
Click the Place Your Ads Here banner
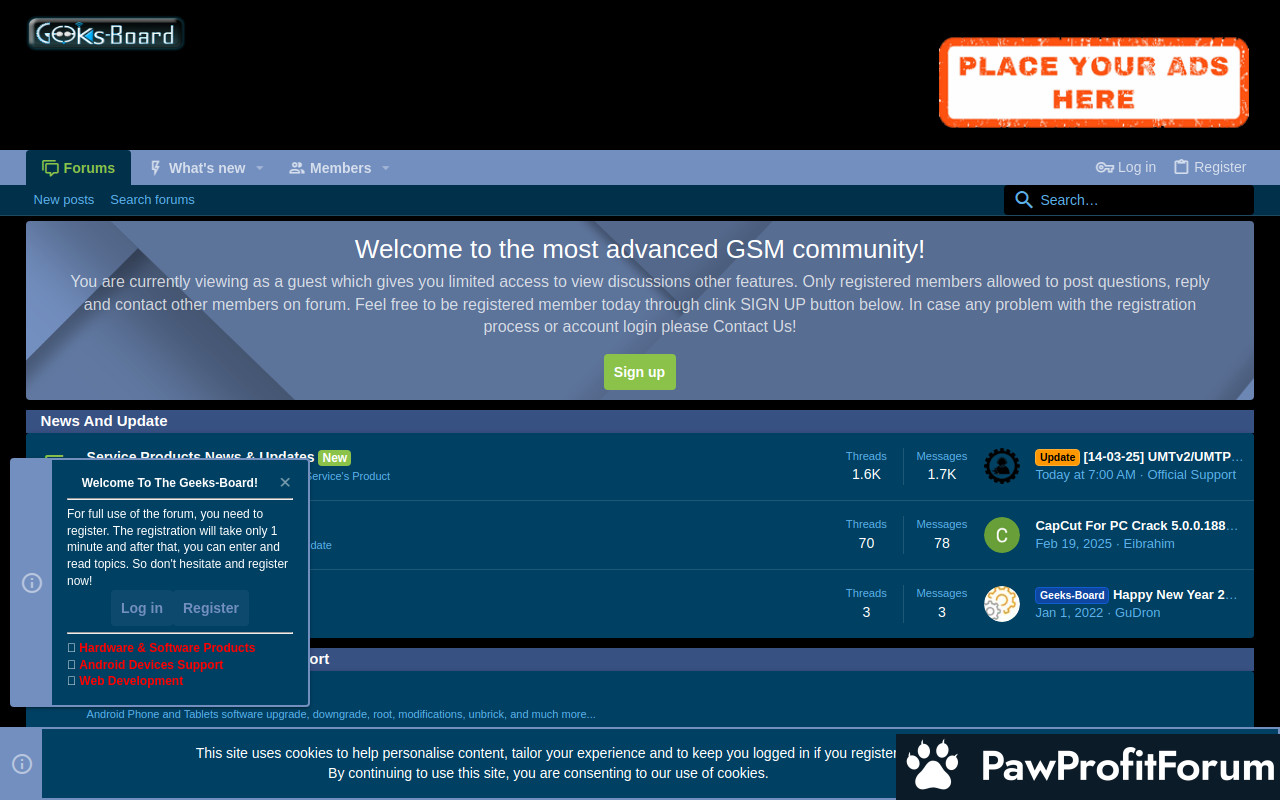1093,83
